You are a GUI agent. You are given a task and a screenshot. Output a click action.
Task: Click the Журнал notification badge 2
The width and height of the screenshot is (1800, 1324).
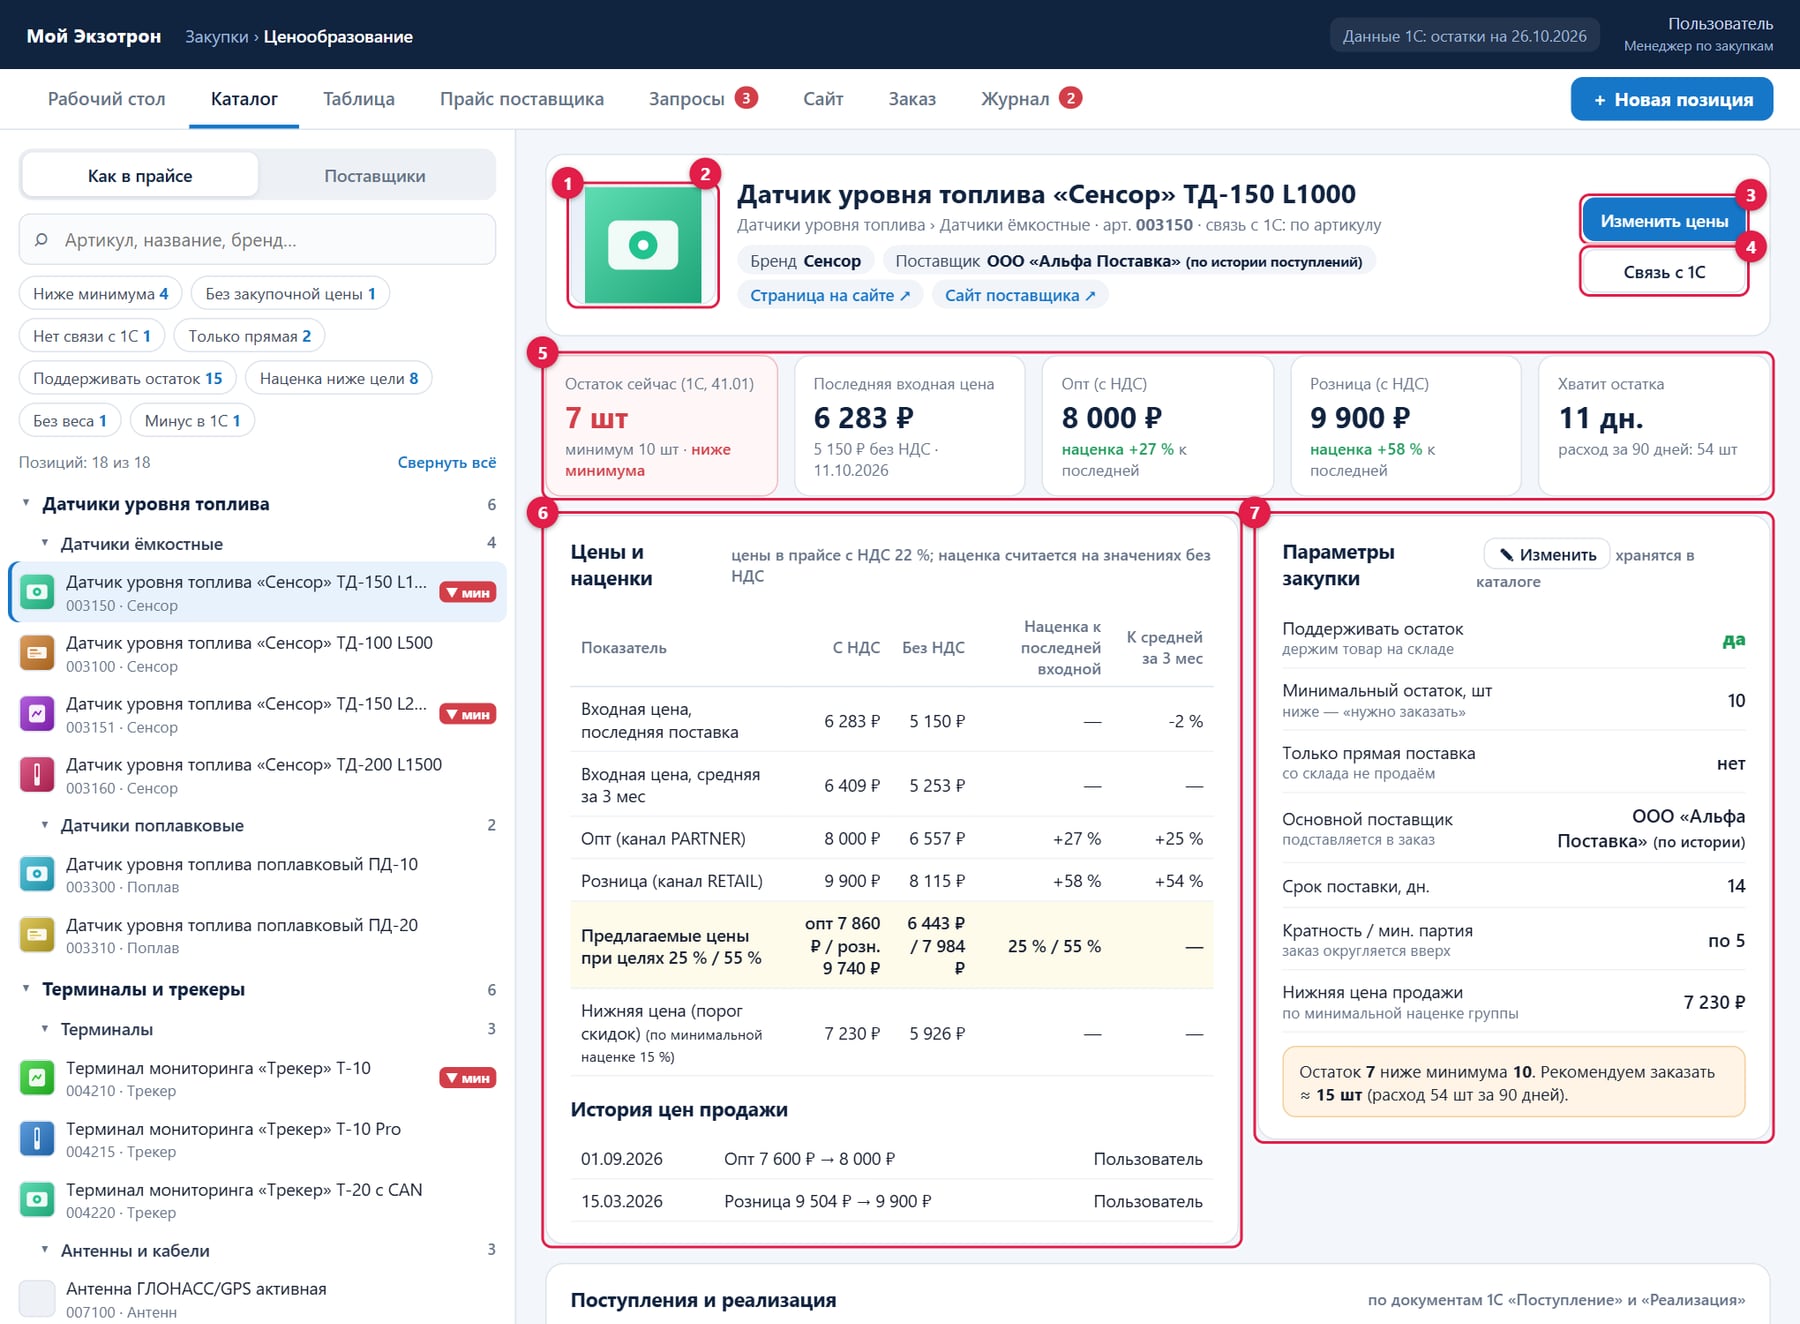pos(1070,98)
